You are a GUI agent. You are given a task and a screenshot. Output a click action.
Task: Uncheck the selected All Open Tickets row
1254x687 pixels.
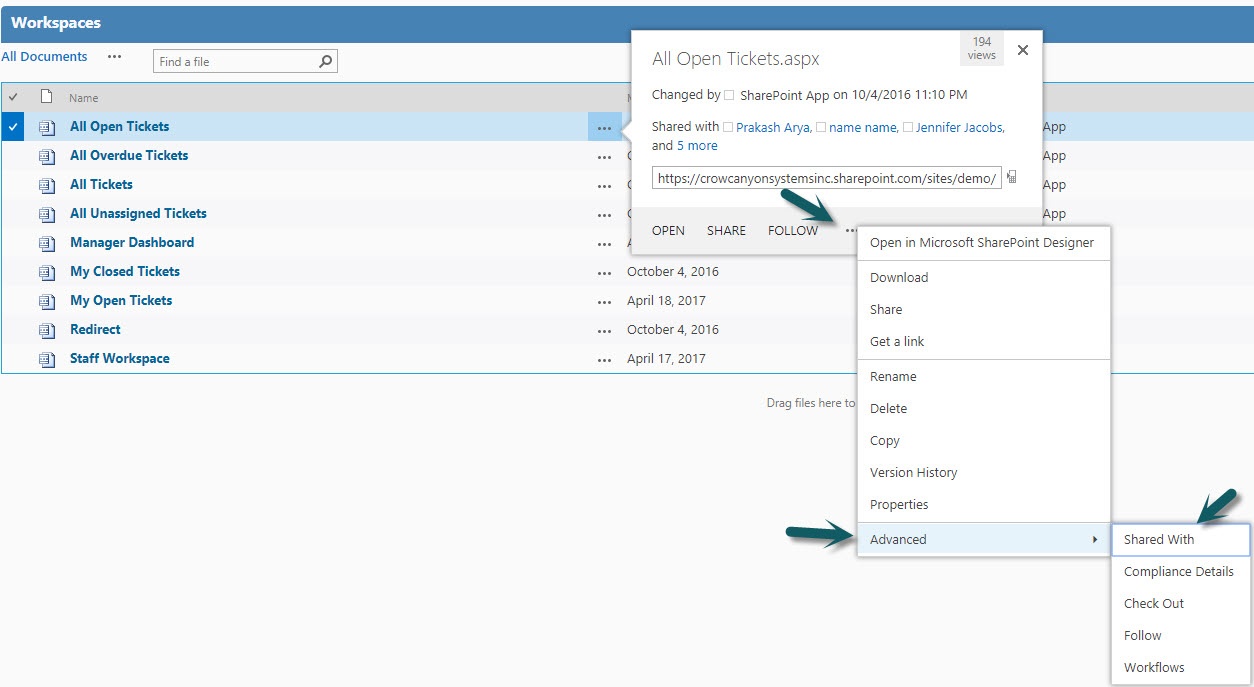(x=13, y=127)
